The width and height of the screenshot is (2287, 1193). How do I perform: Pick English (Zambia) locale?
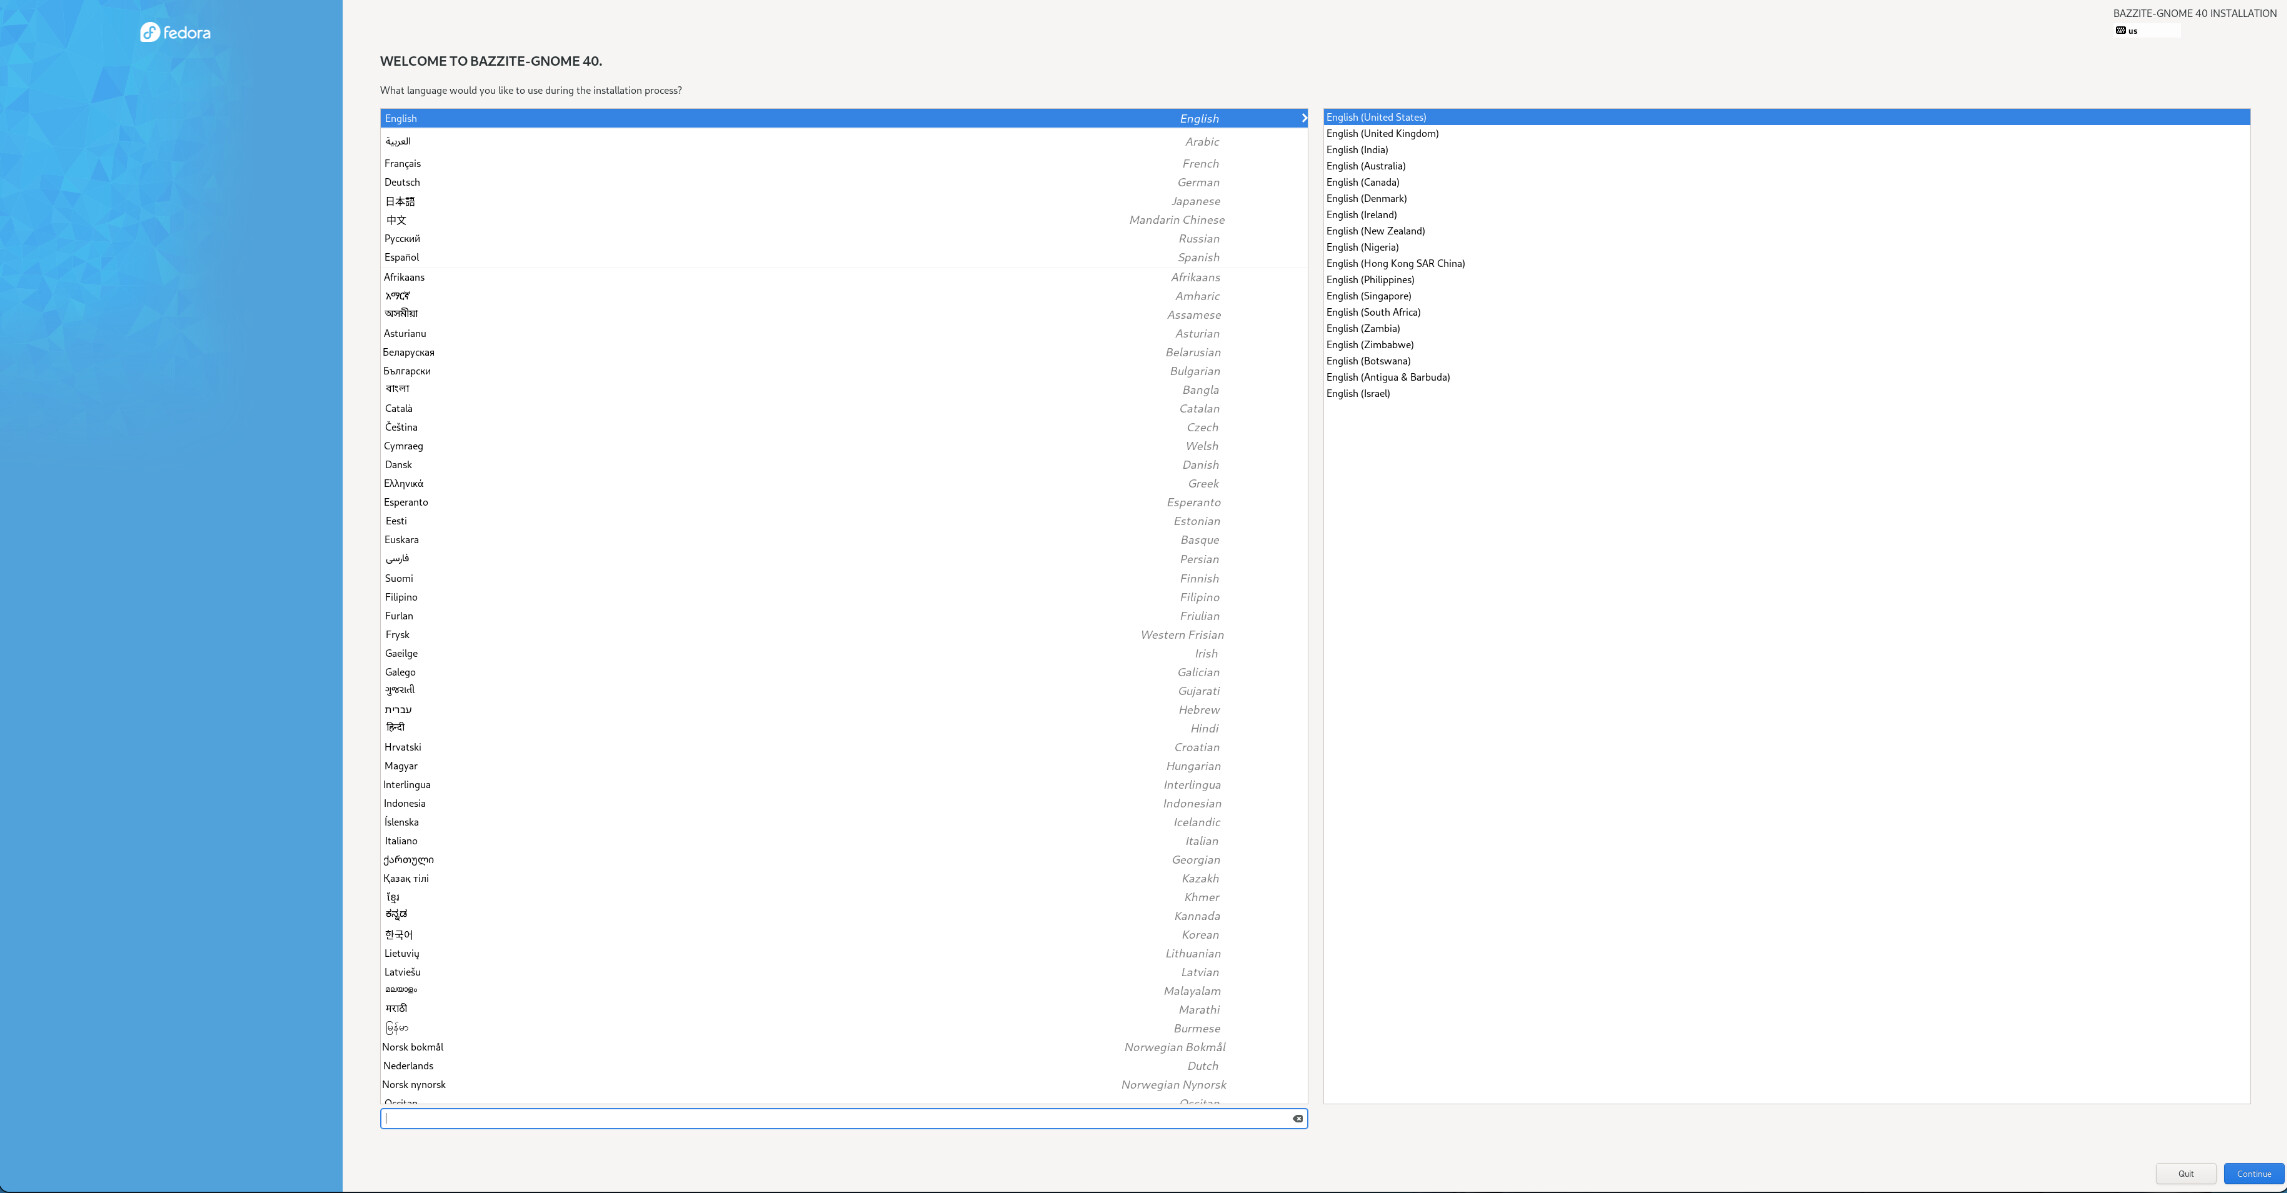1786,328
